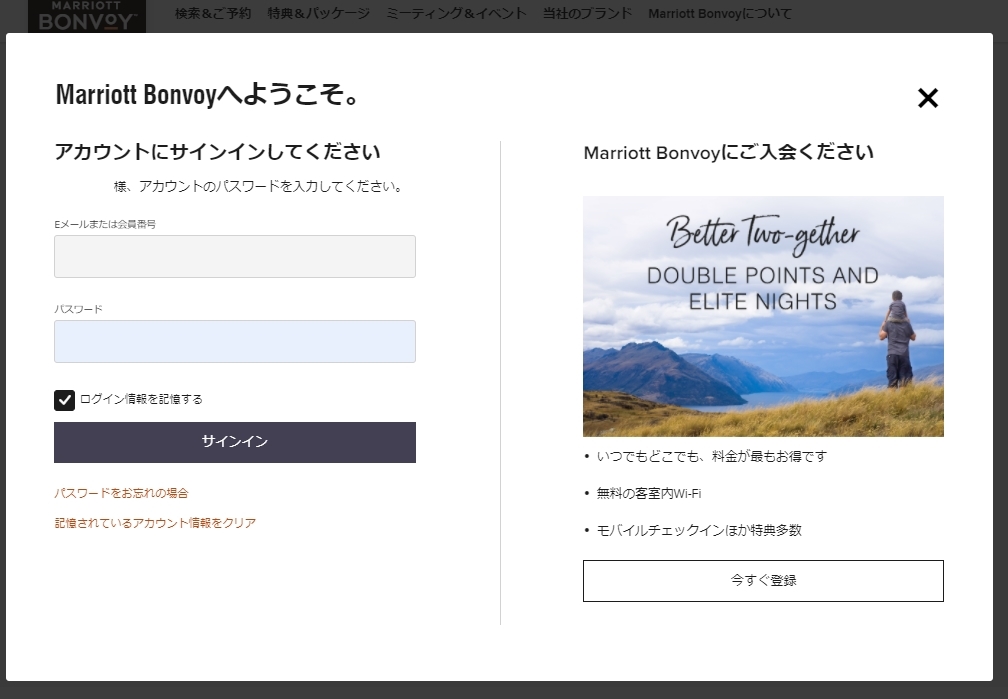
Task: Submit with the サインイン button
Action: tap(235, 442)
